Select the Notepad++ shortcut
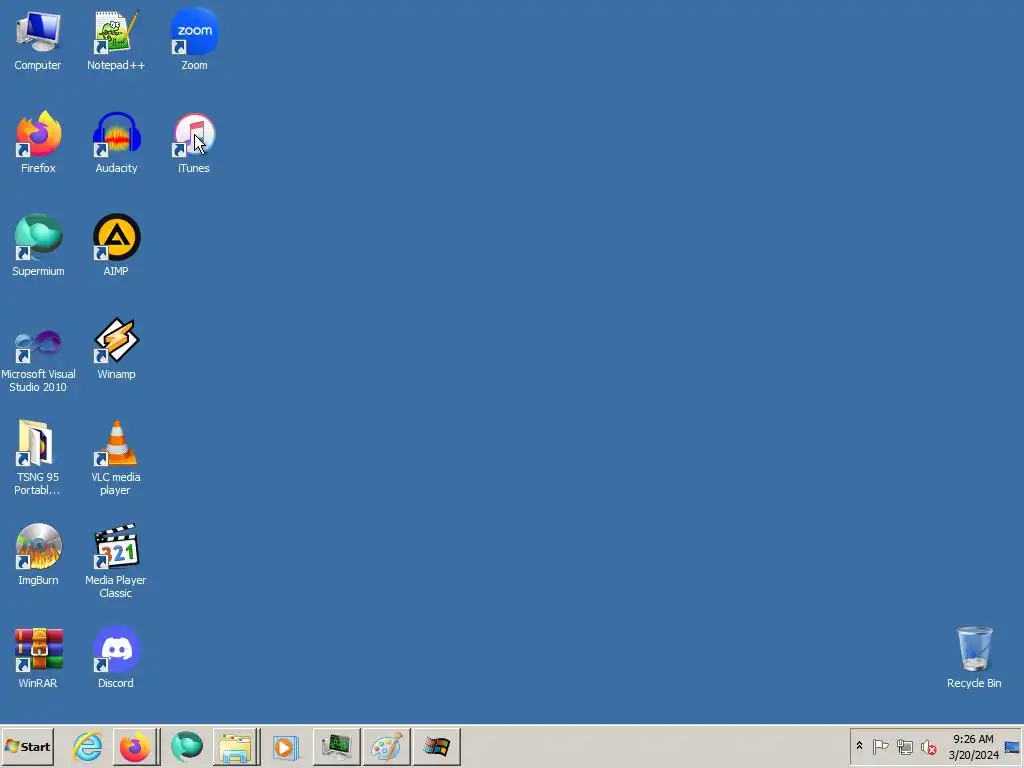The image size is (1024, 768). [116, 40]
